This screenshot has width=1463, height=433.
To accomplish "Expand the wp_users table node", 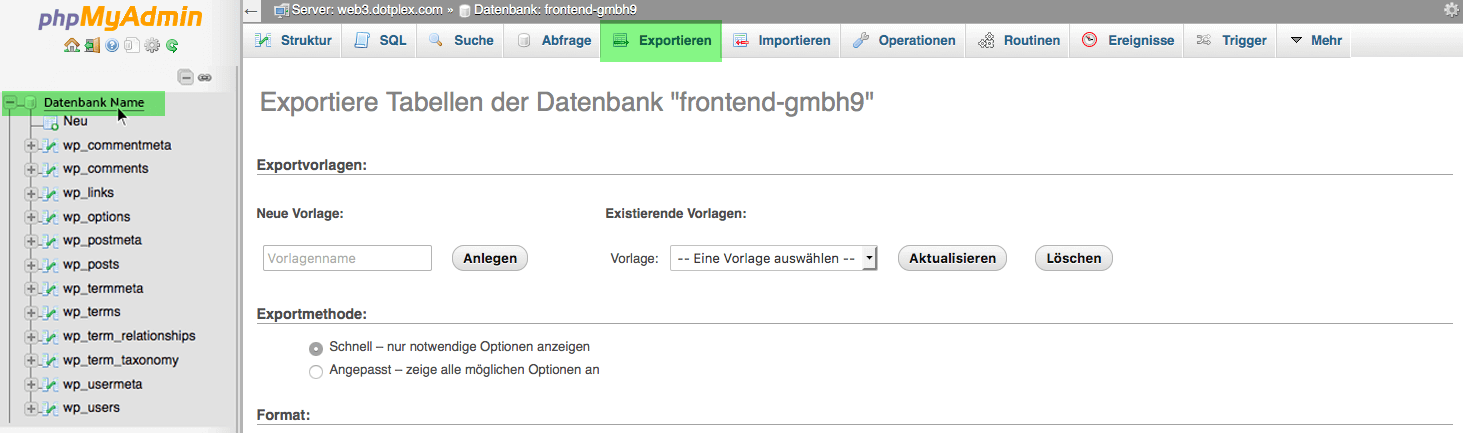I will coord(31,408).
